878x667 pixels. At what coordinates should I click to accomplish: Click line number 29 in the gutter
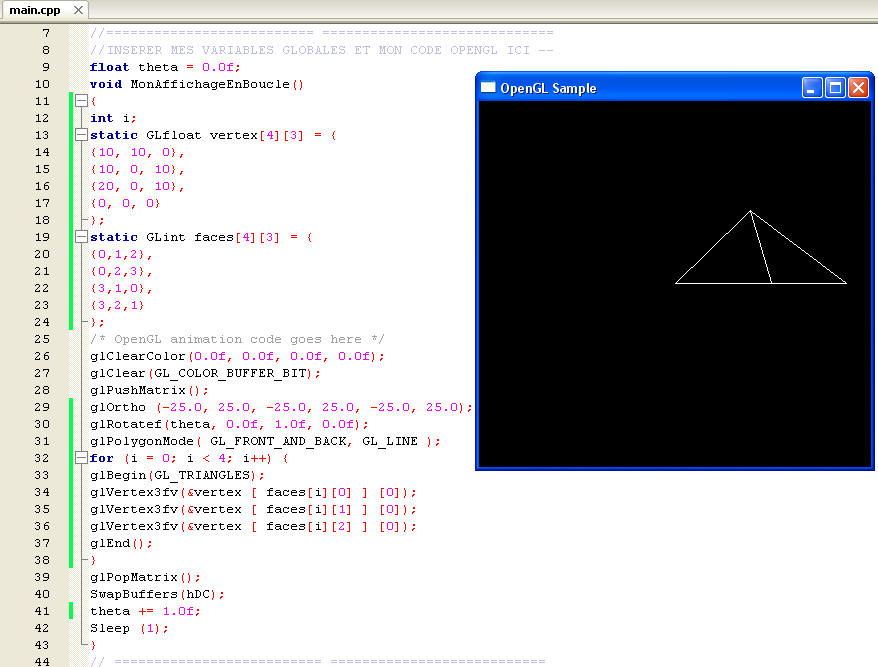tap(42, 407)
